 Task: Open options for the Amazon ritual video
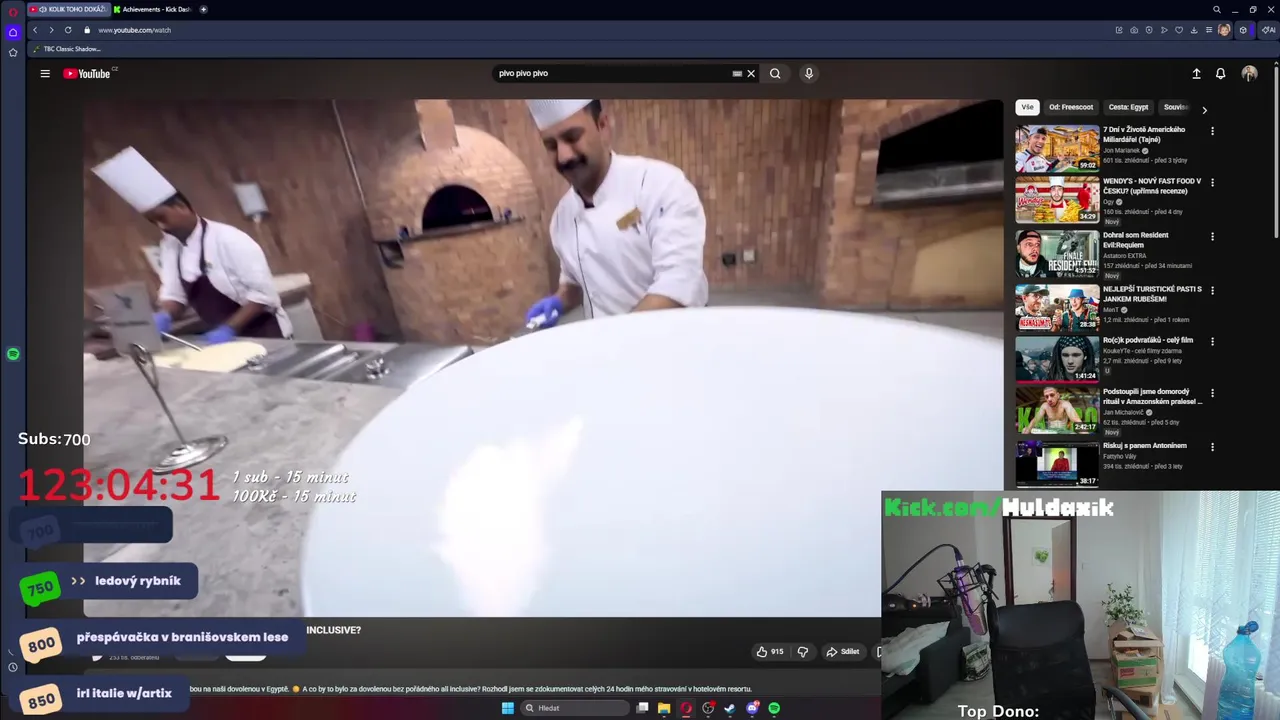[x=1212, y=393]
